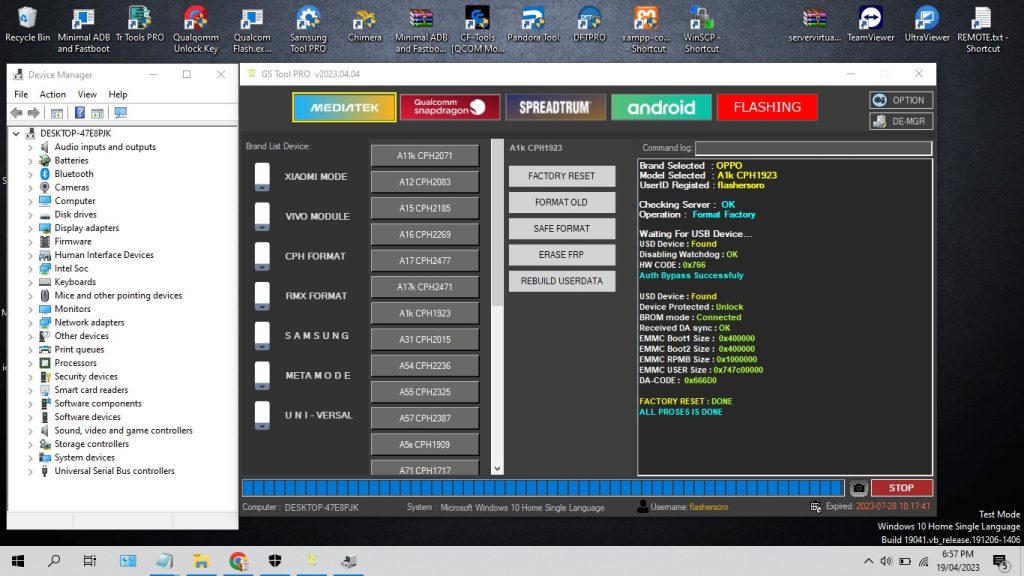
Task: Open Windows Start menu
Action: (18, 561)
